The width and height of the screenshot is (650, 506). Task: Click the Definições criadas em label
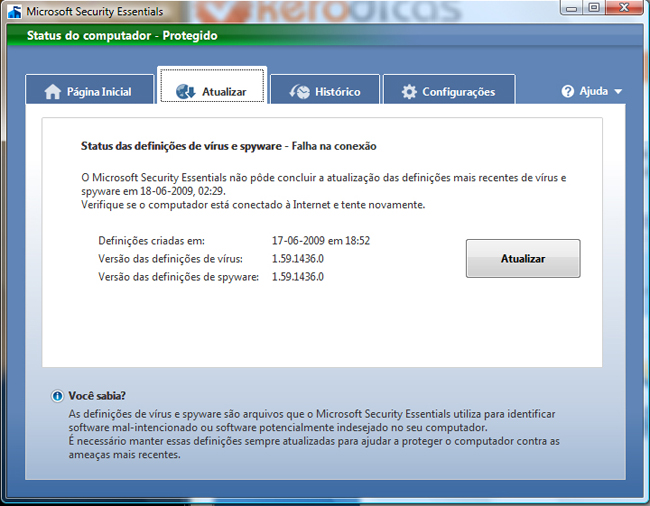coord(151,241)
